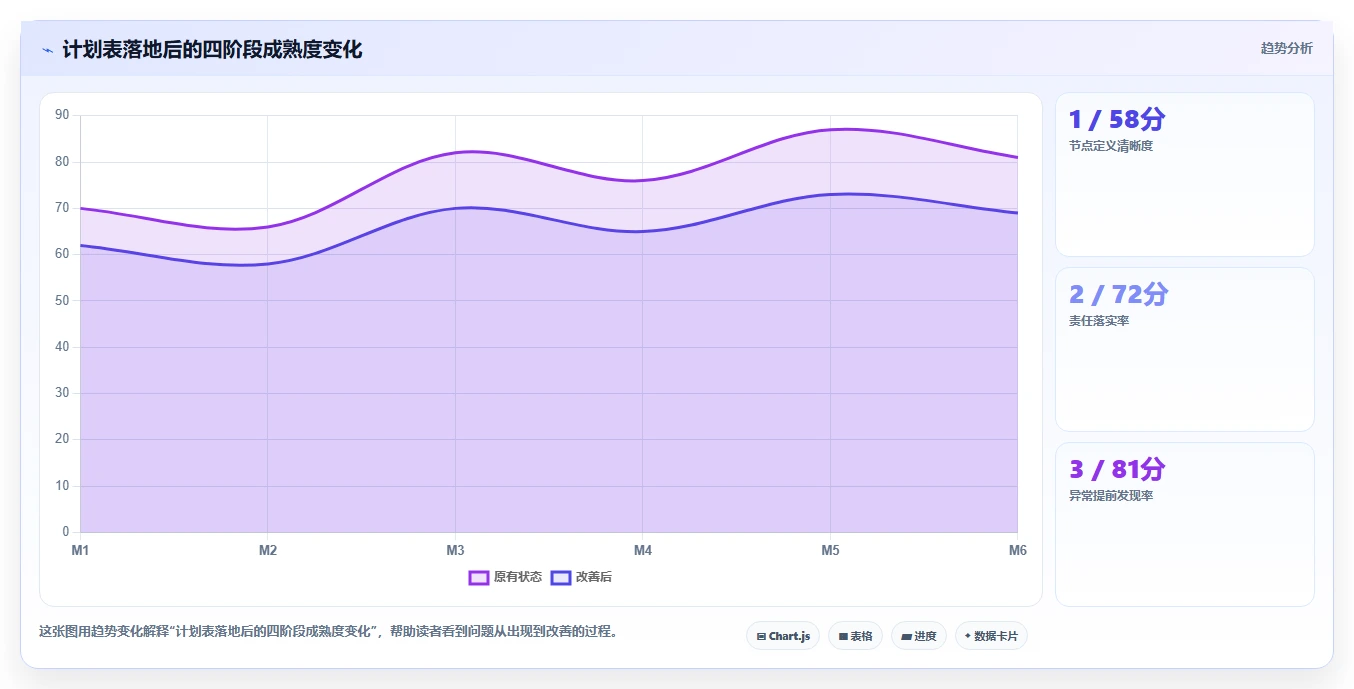This screenshot has height=689, width=1354.
Task: Toggle the 原有状态 legend entry
Action: click(505, 577)
